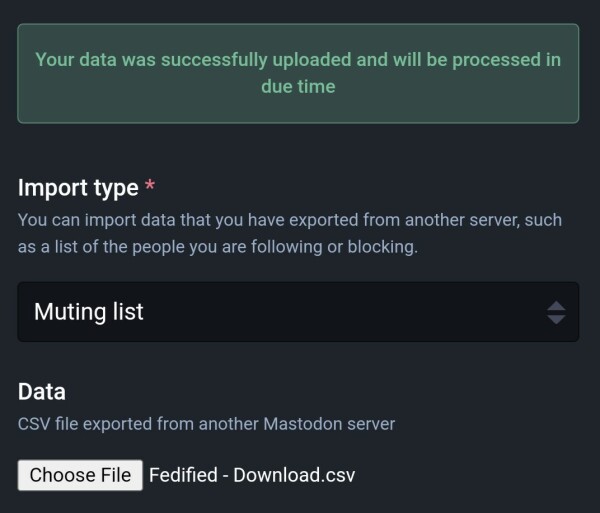The width and height of the screenshot is (600, 513).
Task: Click the Import type field label
Action: click(x=78, y=188)
